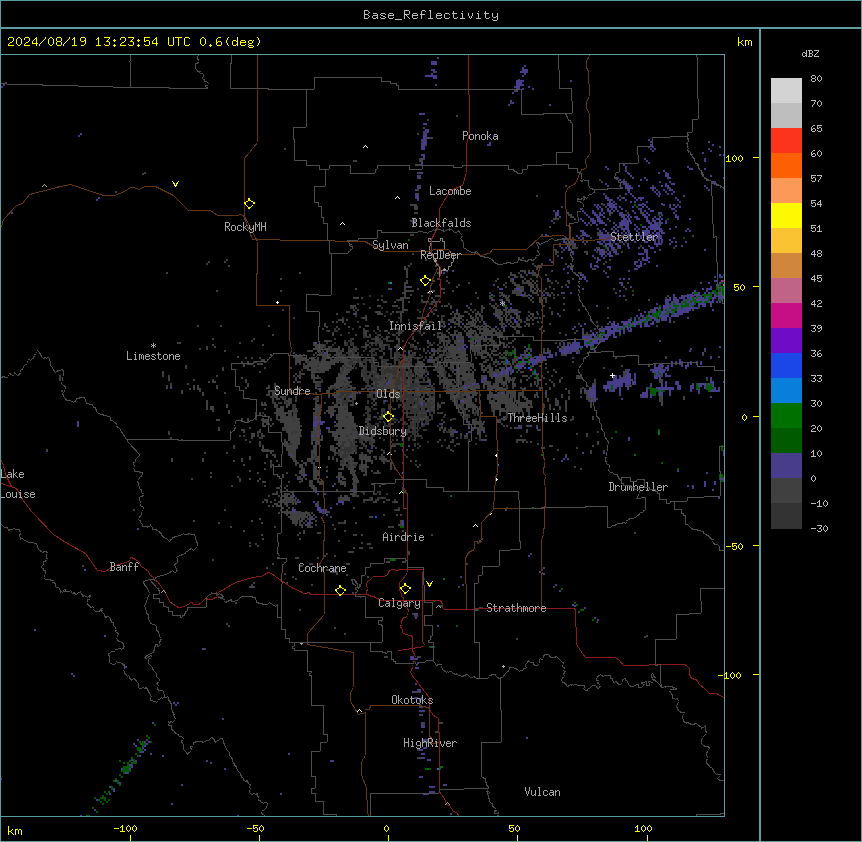Select the magenta 42-39 dBZ legend swatch
The height and width of the screenshot is (842, 862).
coord(786,315)
